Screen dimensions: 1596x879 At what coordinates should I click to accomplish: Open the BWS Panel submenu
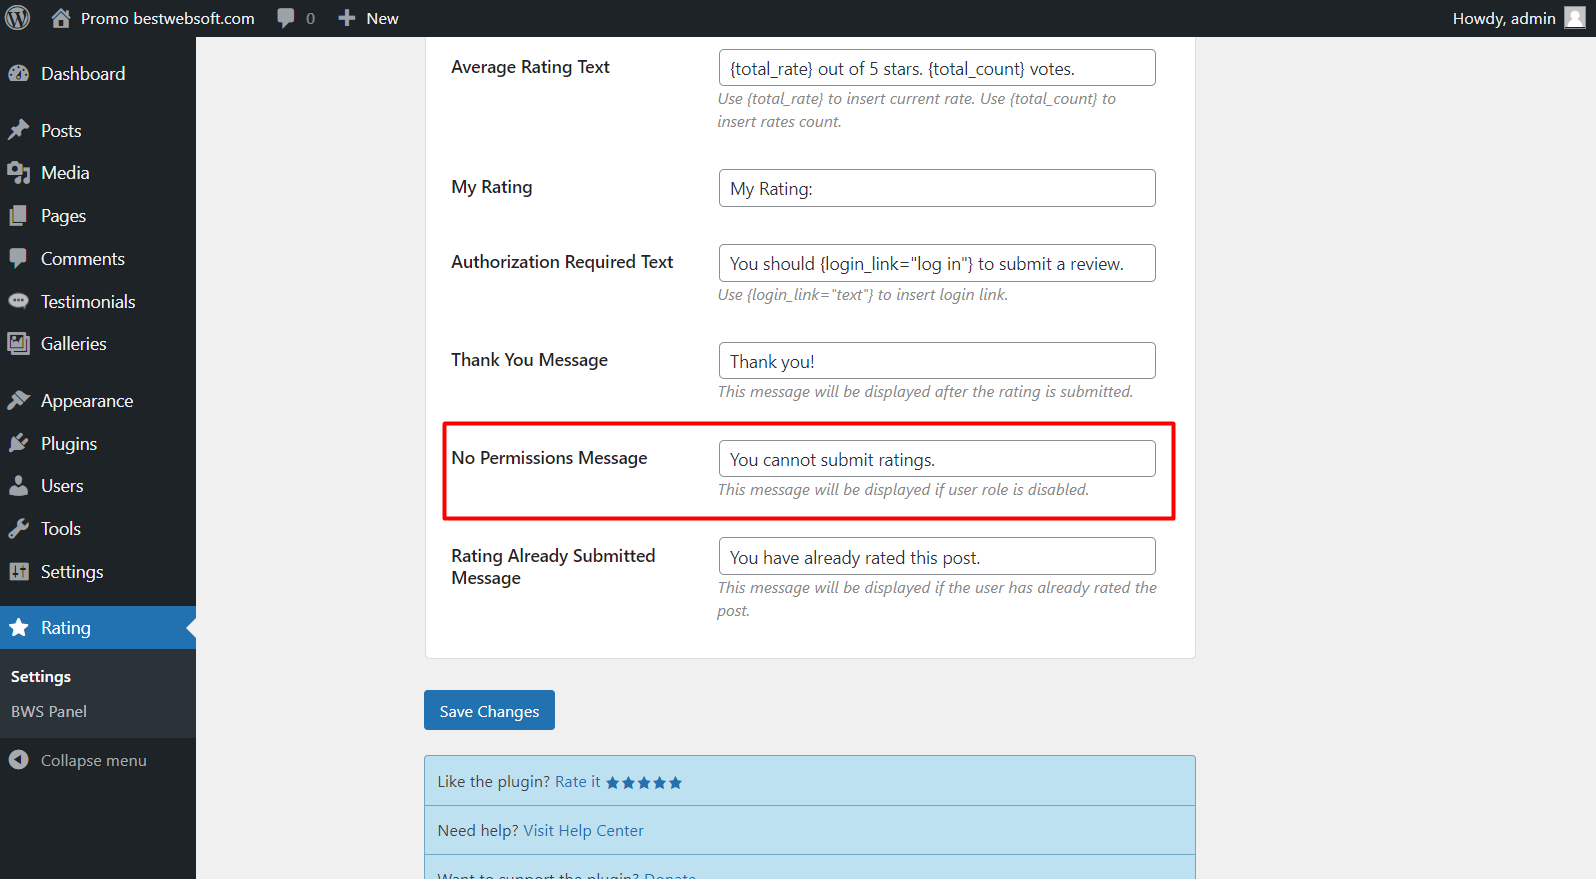coord(49,712)
